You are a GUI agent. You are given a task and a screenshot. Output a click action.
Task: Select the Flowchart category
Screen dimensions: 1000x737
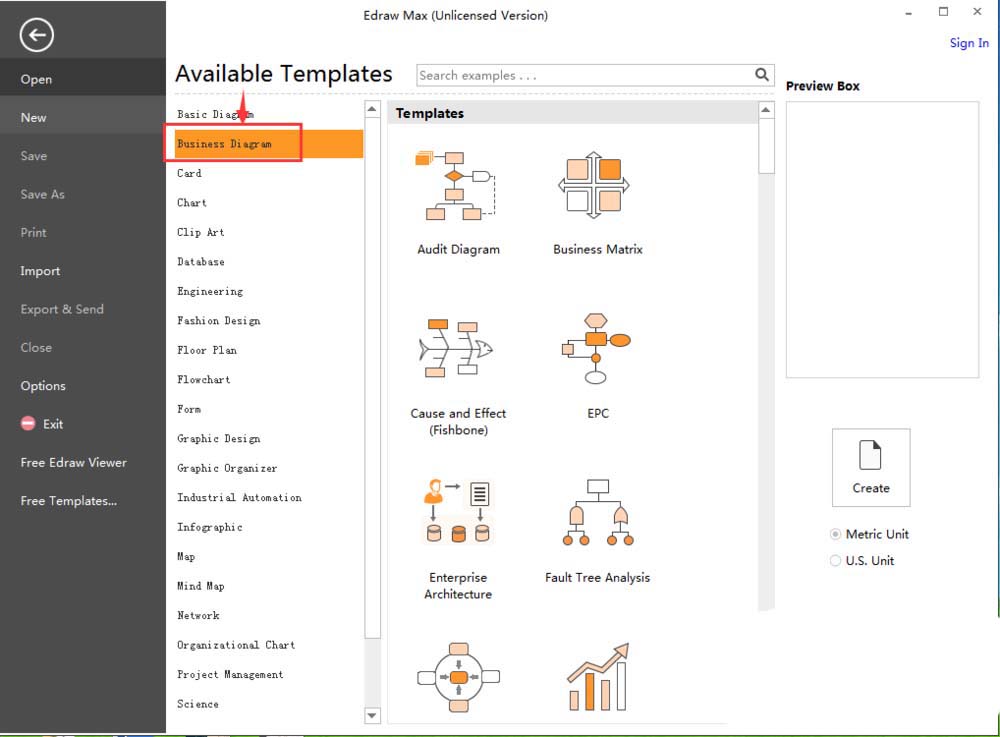tap(203, 379)
